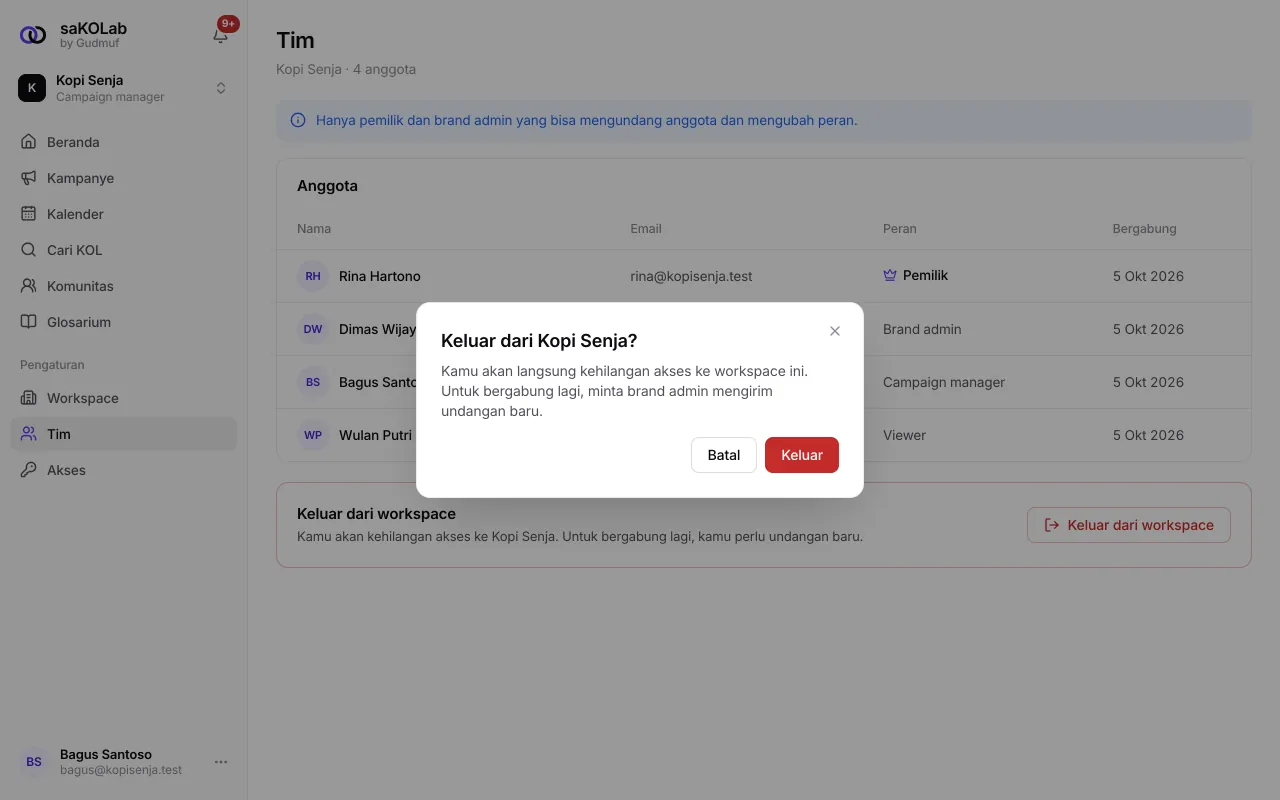This screenshot has width=1280, height=800.
Task: Open the Kalender page
Action: click(124, 214)
